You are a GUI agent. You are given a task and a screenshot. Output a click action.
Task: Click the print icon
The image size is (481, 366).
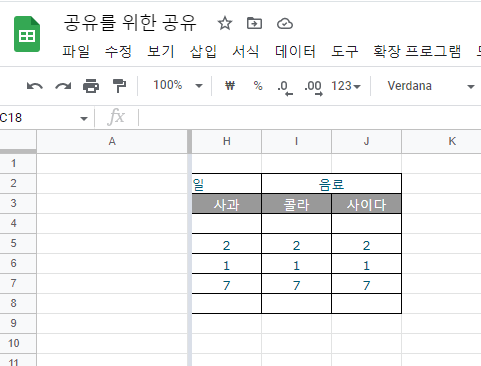click(91, 86)
